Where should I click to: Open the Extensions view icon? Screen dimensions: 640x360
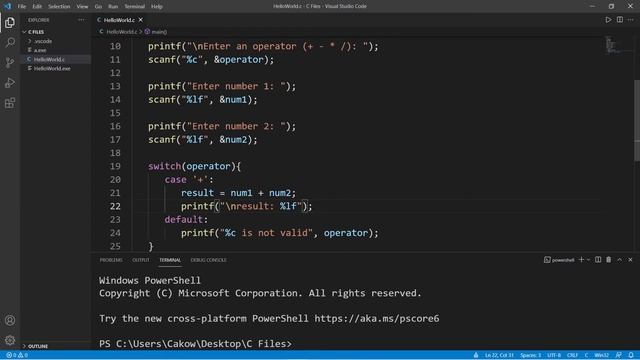(10, 102)
